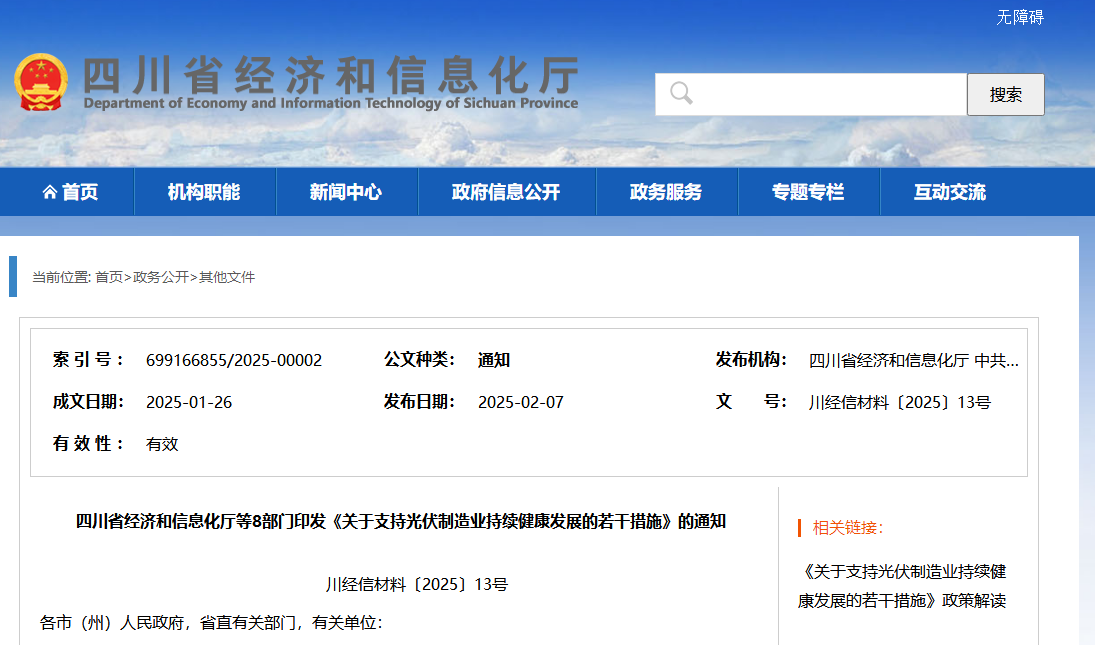1095x645 pixels.
Task: Click the index number 699166855/2025-00002
Action: [x=234, y=360]
